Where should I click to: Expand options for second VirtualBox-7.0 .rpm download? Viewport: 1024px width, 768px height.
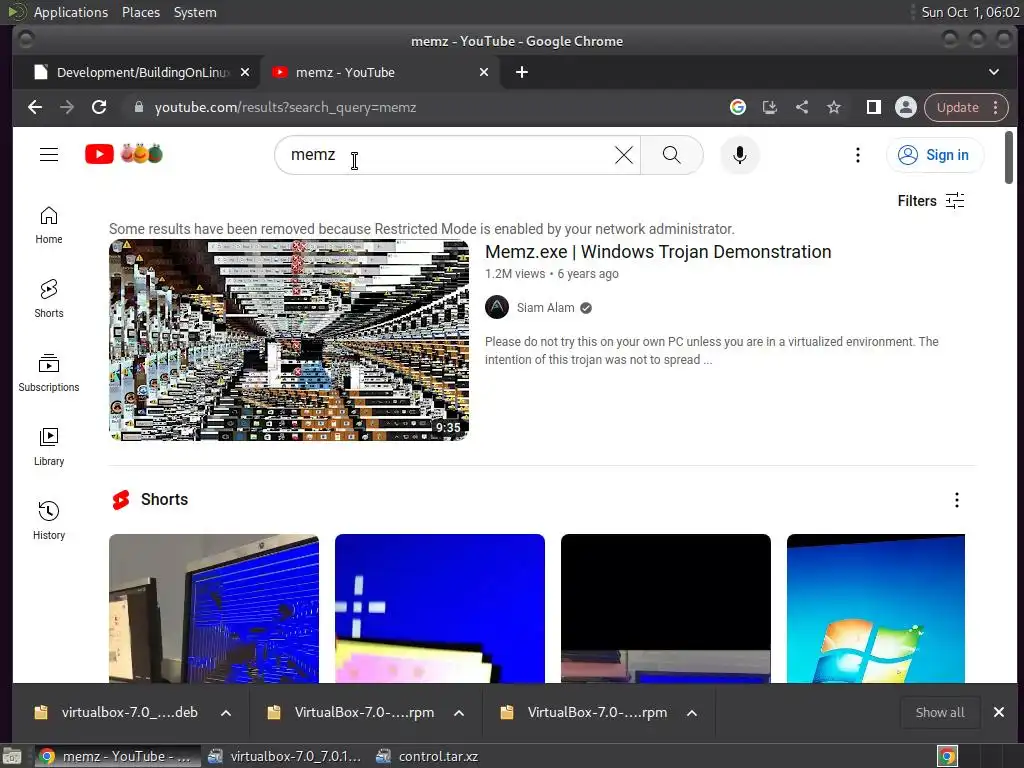click(692, 712)
